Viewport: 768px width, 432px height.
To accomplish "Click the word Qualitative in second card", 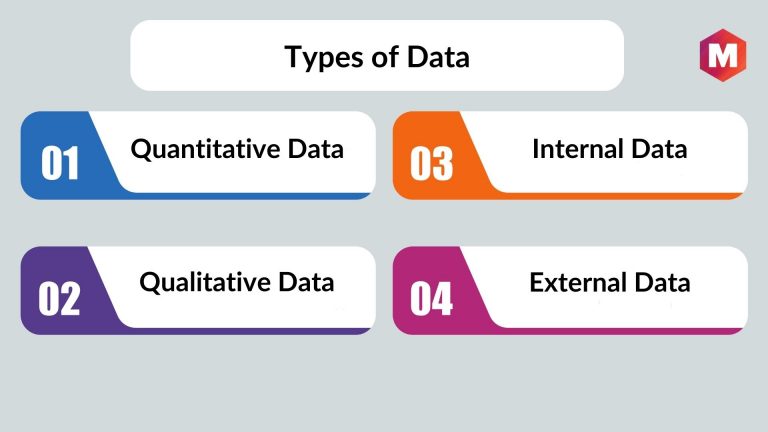I will (x=206, y=283).
